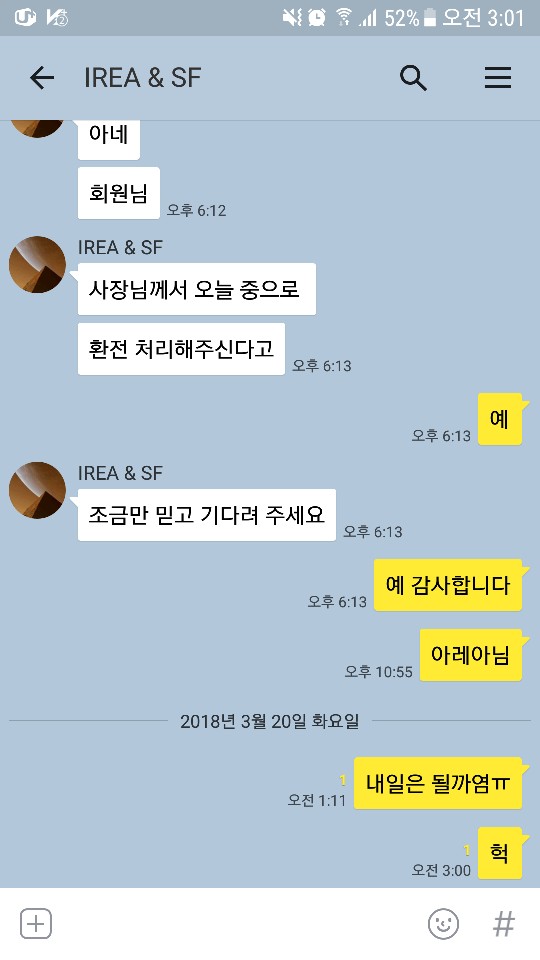Viewport: 540px width, 960px height.
Task: Tap the alarm clock status icon
Action: tap(317, 18)
